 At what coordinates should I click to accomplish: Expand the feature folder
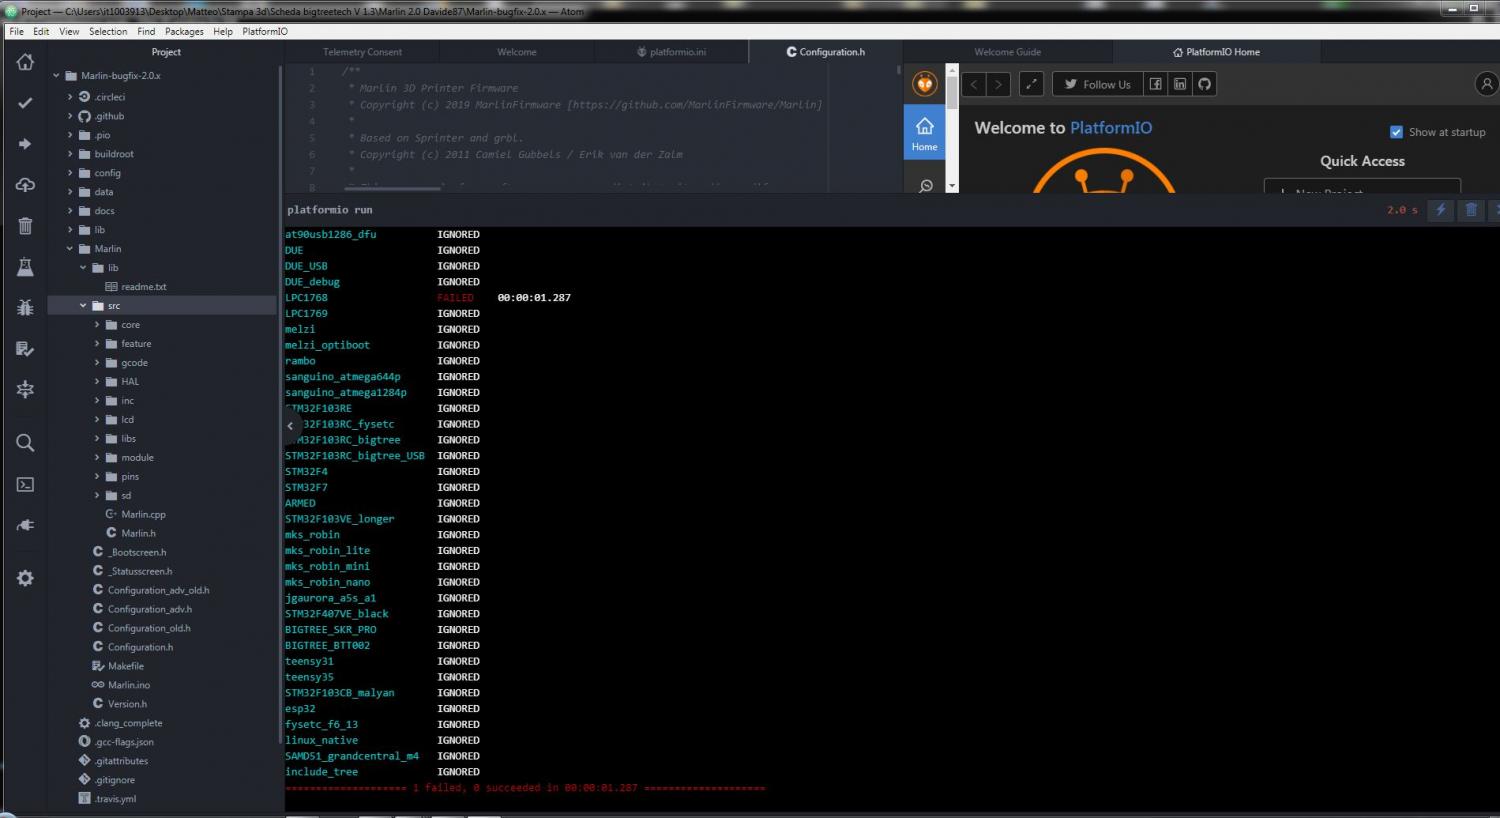click(x=97, y=344)
